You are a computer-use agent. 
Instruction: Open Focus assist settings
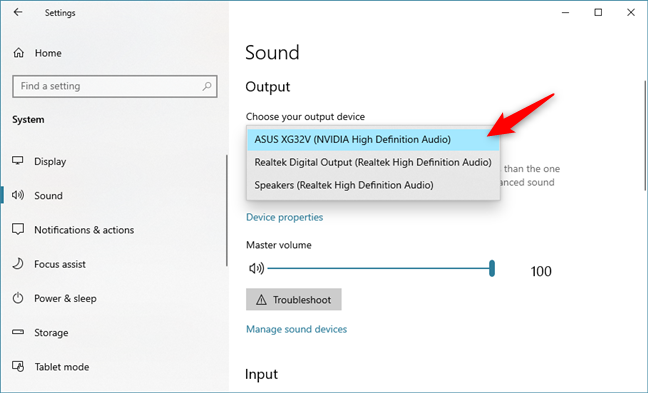(x=60, y=264)
